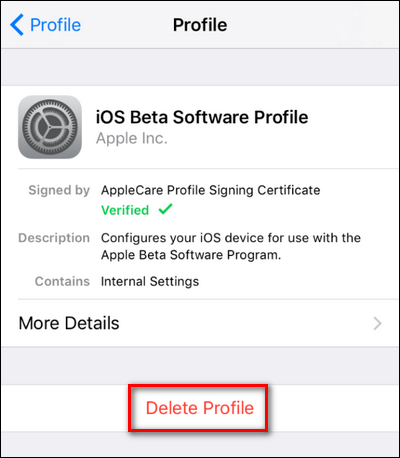The height and width of the screenshot is (458, 400).
Task: Expand More Details using right chevron
Action: (x=377, y=323)
